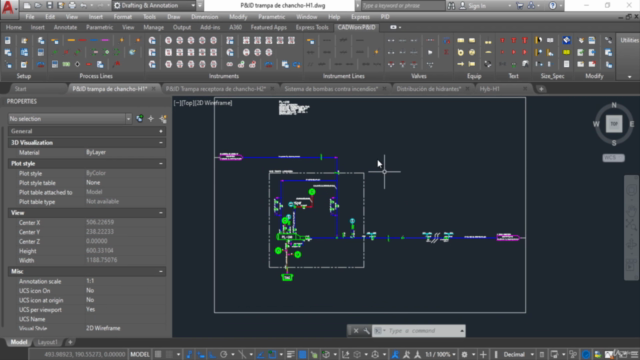Image resolution: width=640 pixels, height=360 pixels.
Task: Switch to Distribución de hidrantes drawing tab
Action: [x=429, y=89]
